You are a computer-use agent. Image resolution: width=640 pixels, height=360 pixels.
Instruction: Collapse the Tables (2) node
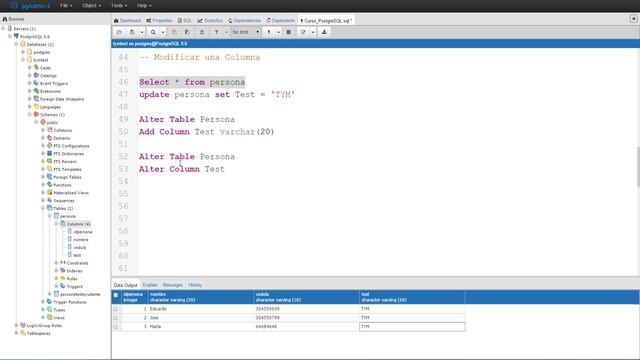coord(43,208)
